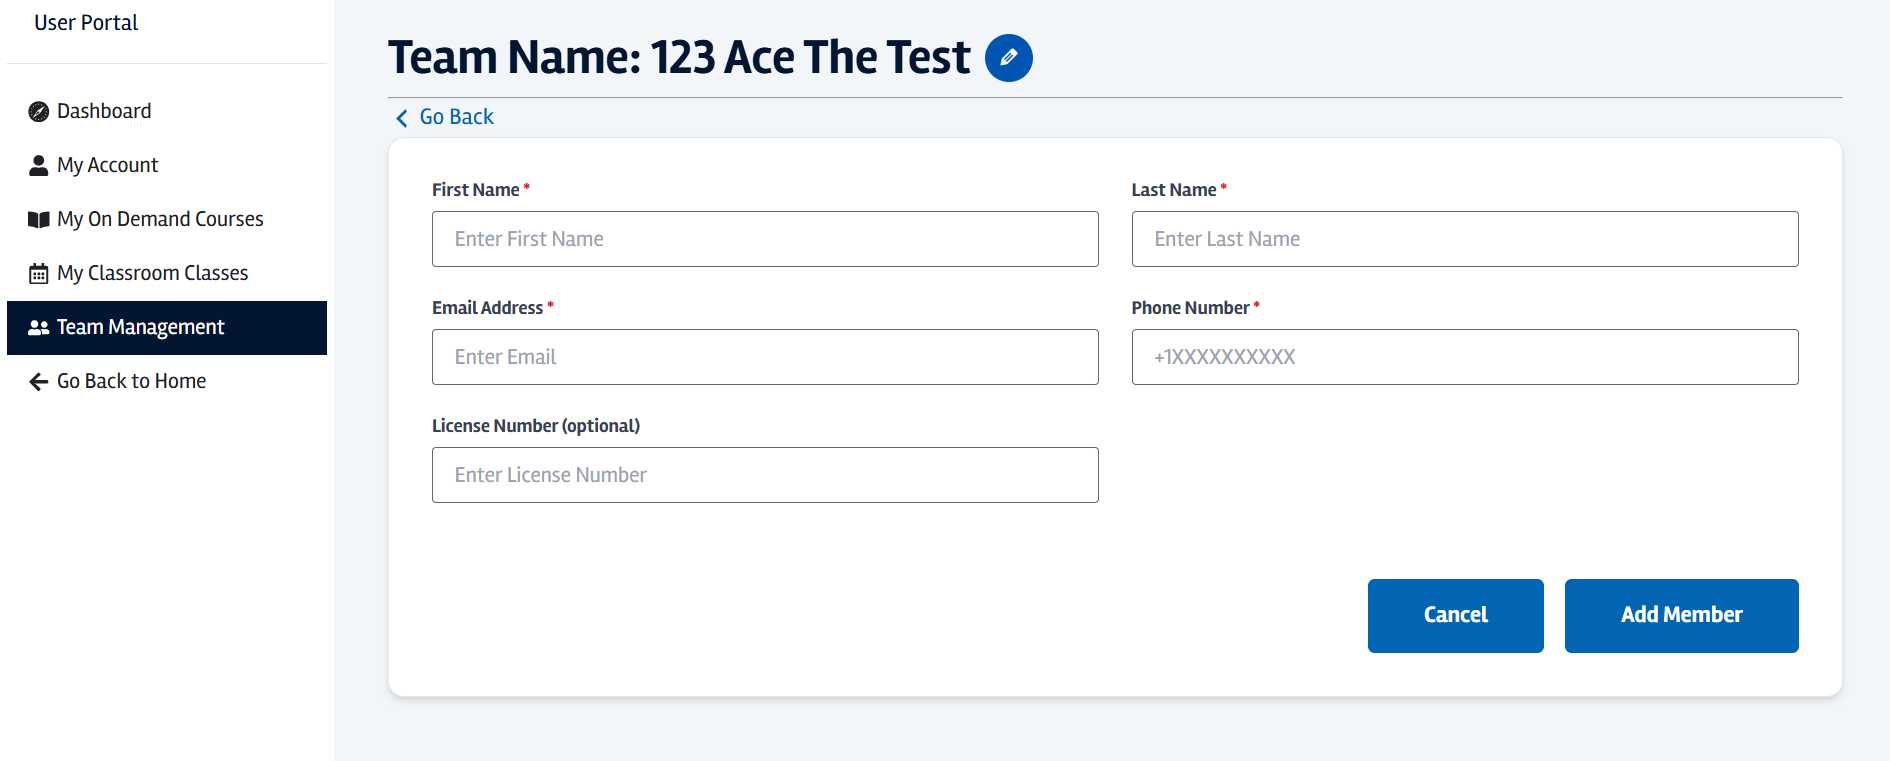Click the Go Back link
This screenshot has width=1890, height=761.
pos(457,117)
